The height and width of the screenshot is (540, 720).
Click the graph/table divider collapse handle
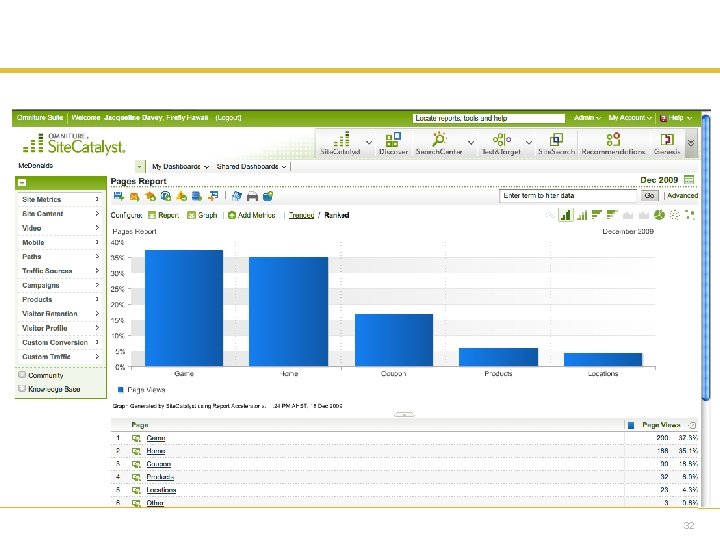(404, 414)
